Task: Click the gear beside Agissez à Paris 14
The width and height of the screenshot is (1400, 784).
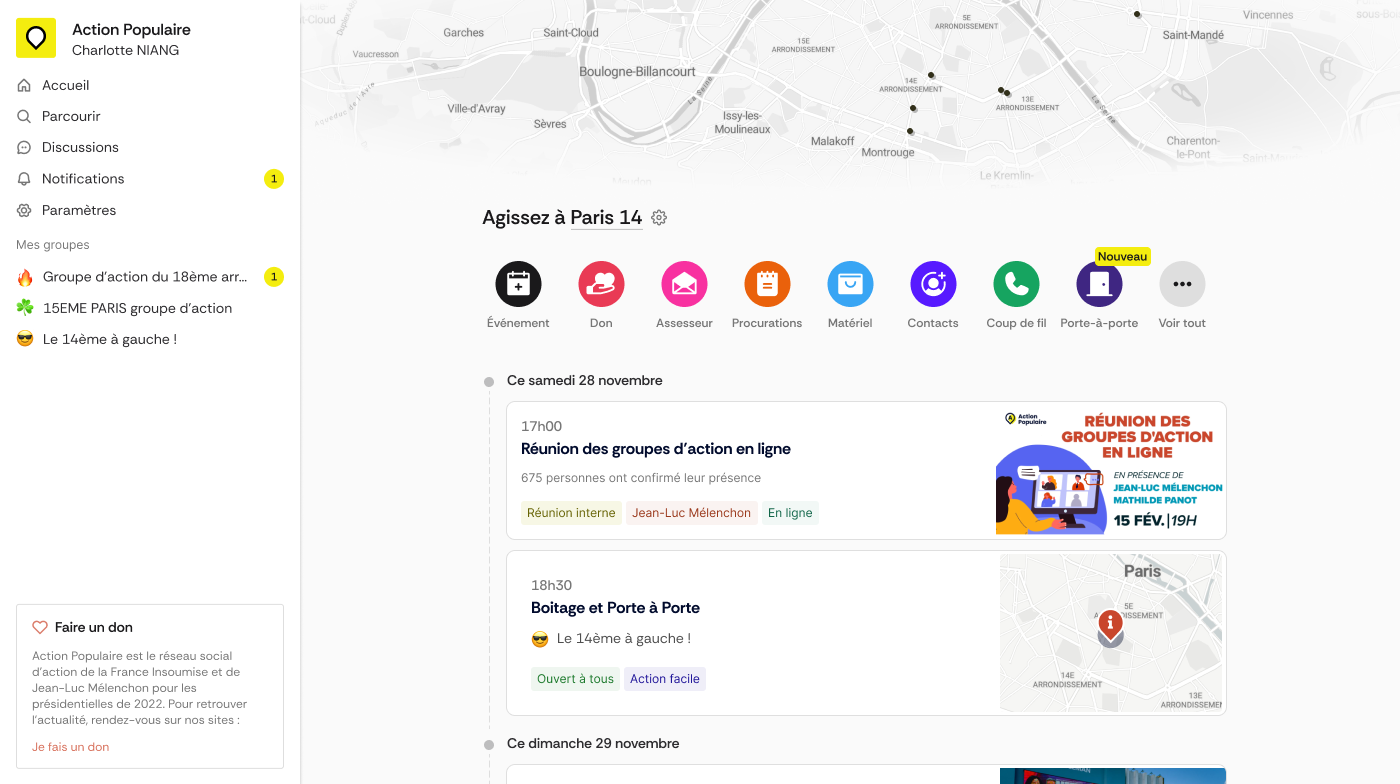Action: (x=659, y=217)
